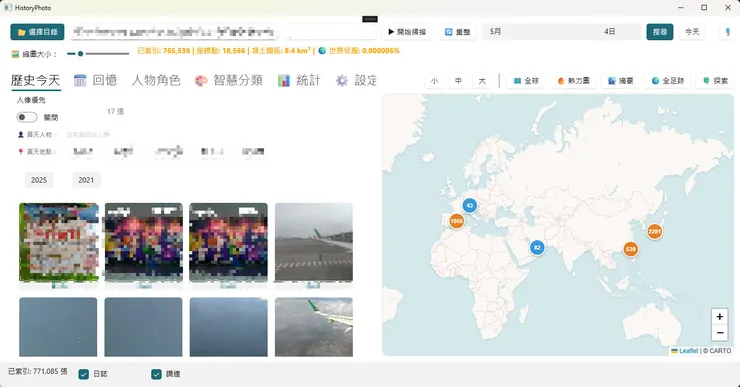The image size is (740, 387).
Task: Show the 全足跡 footprint view
Action: (x=668, y=81)
